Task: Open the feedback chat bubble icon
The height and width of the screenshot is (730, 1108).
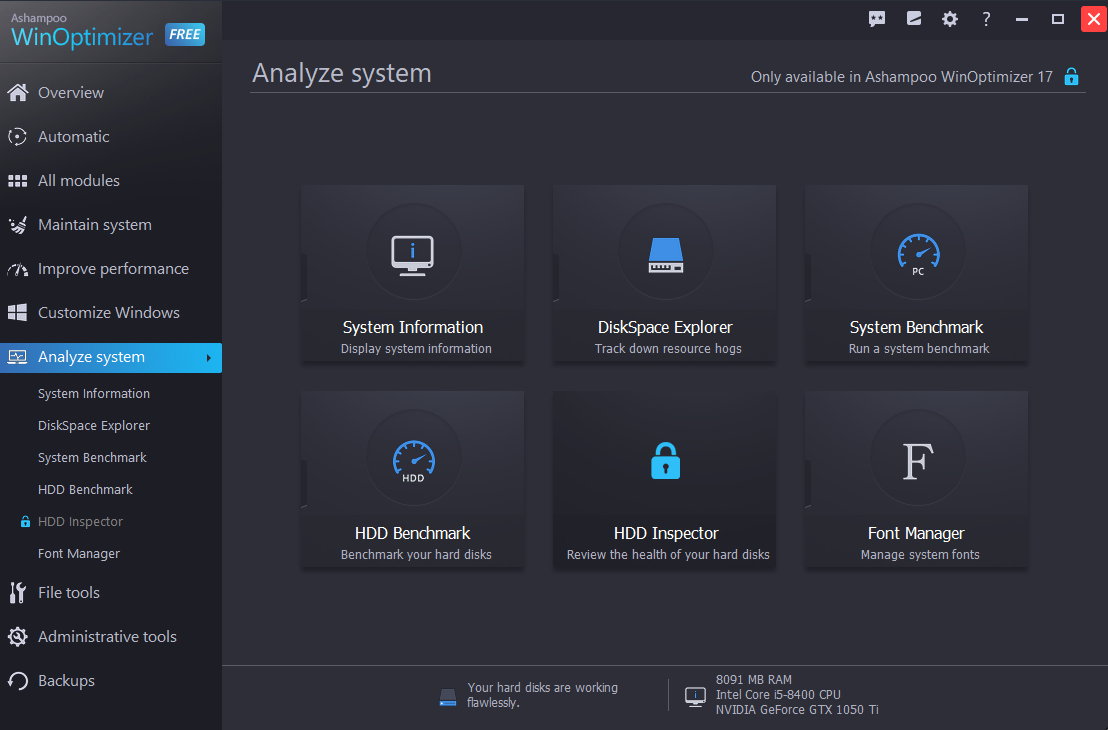Action: (x=877, y=19)
